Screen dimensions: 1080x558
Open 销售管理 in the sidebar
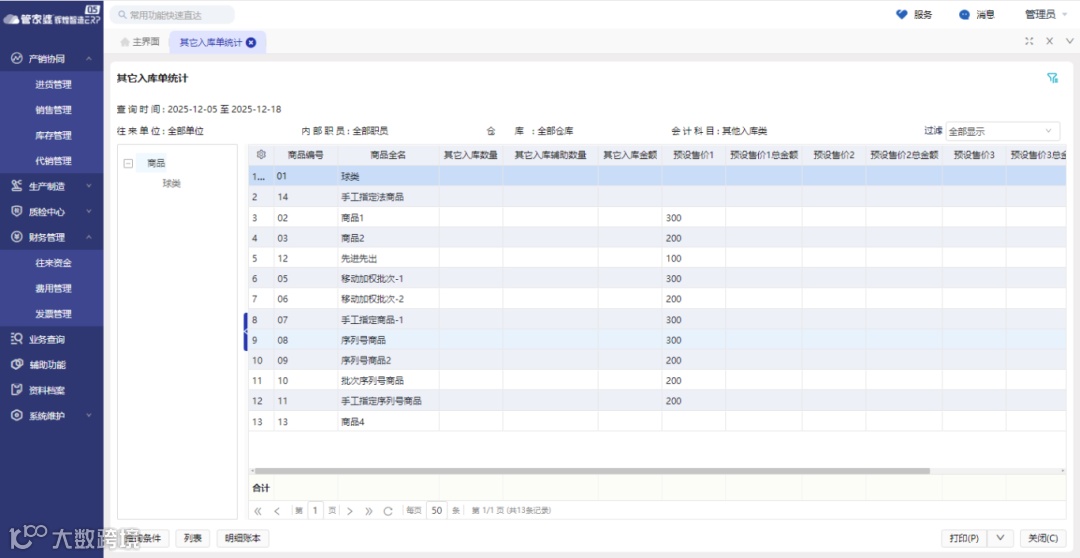click(53, 110)
